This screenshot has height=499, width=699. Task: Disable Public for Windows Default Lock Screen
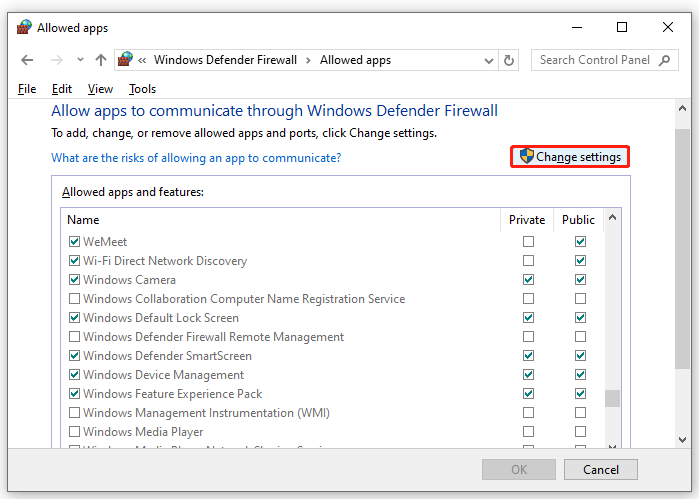tap(580, 318)
